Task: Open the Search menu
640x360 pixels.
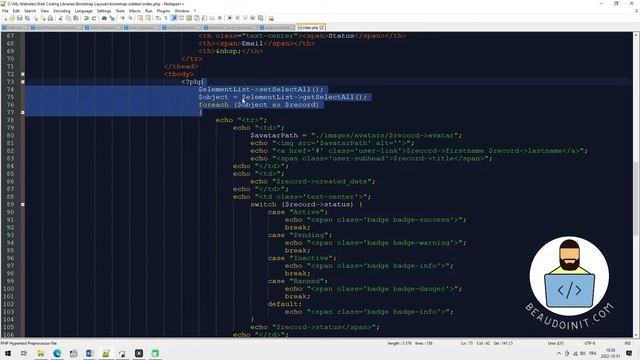Action: tap(30, 11)
